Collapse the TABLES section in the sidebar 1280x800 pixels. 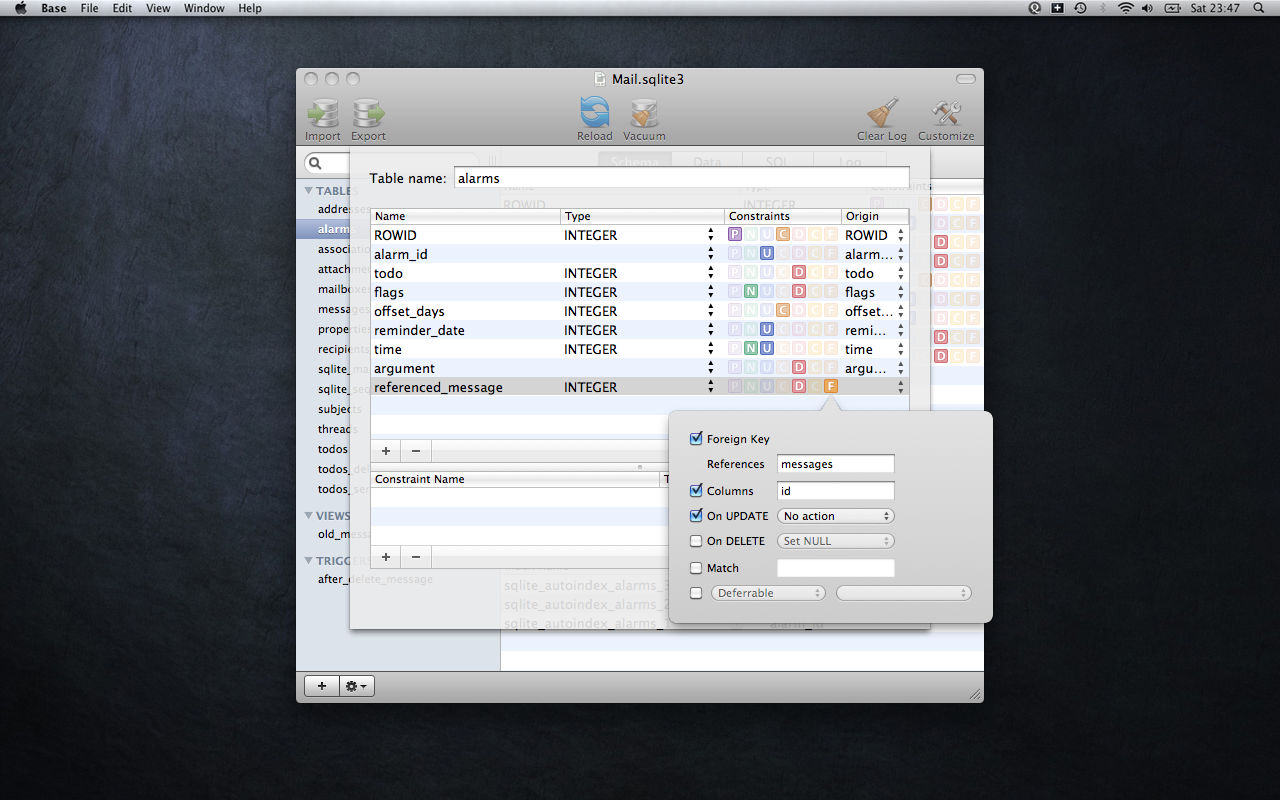[308, 190]
